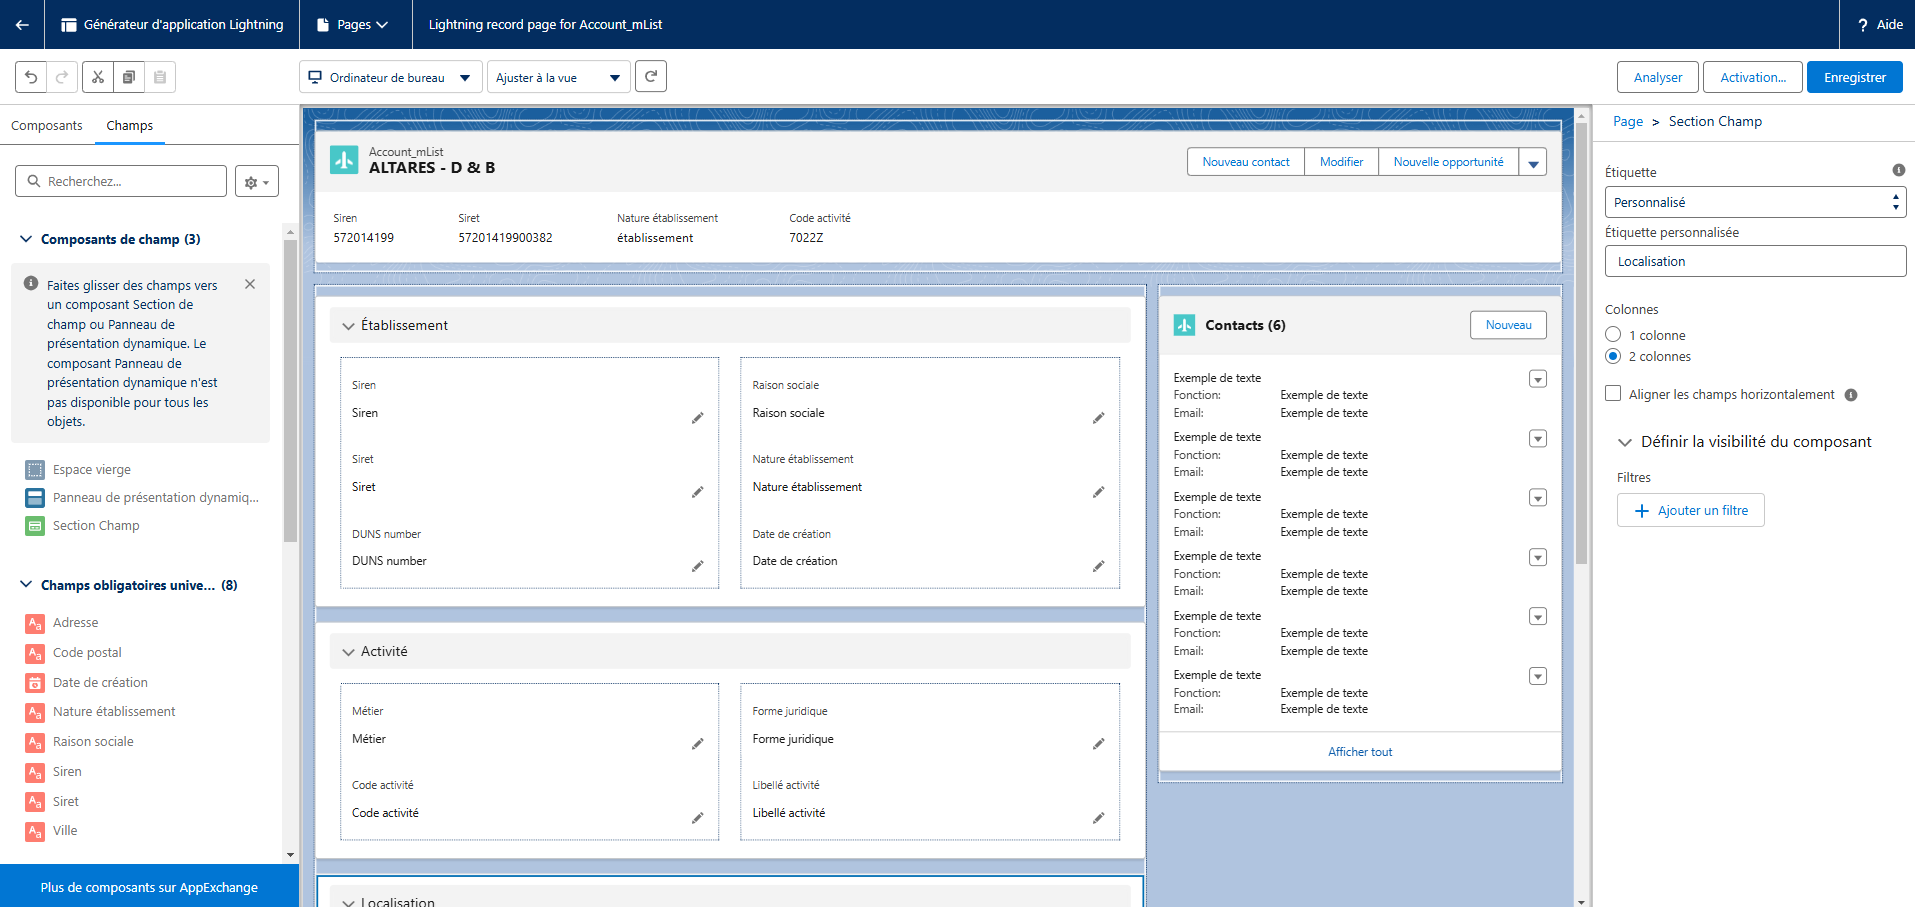Open the Pages dropdown menu
This screenshot has width=1915, height=907.
[355, 24]
